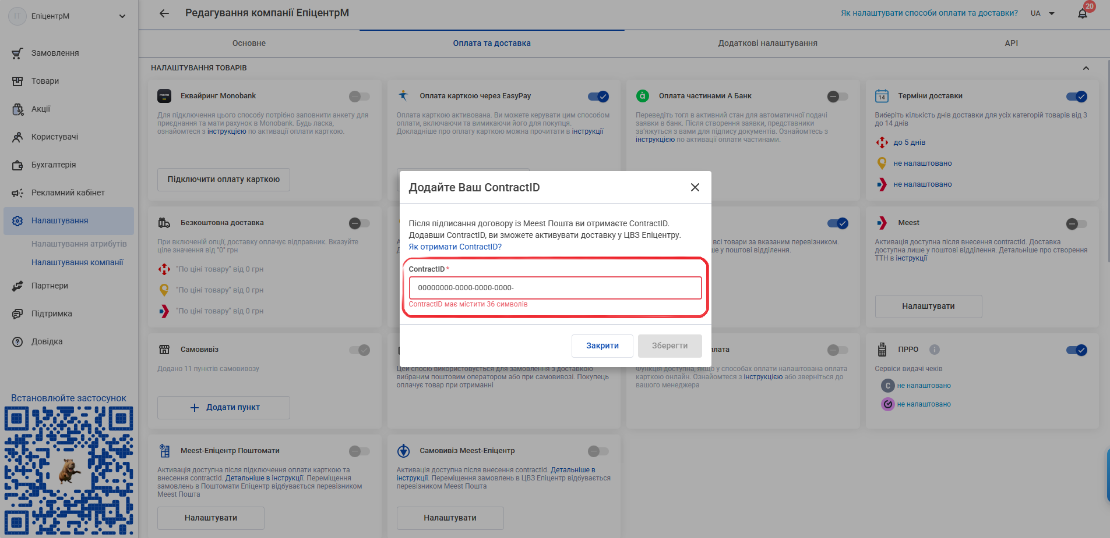
Task: Toggle the Meest delivery switch
Action: pyautogui.click(x=1076, y=224)
